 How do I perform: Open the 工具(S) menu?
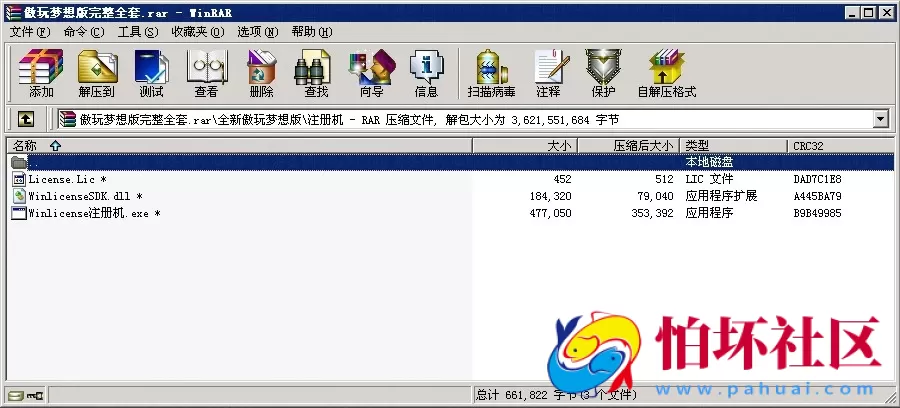pos(138,32)
